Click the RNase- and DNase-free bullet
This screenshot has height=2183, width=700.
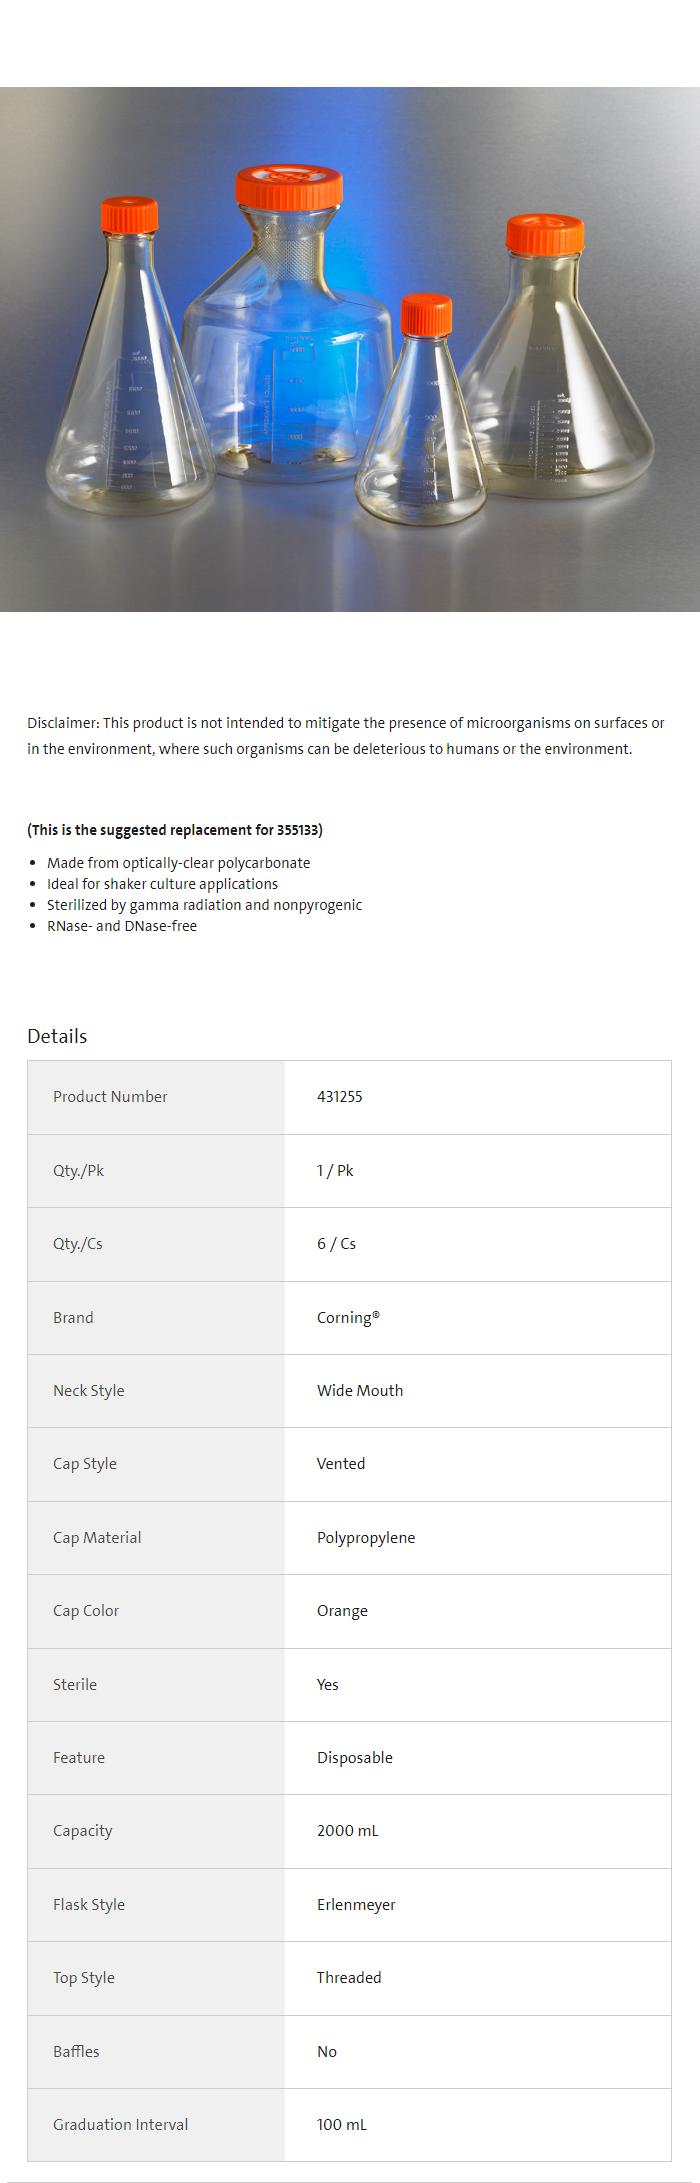[x=121, y=926]
